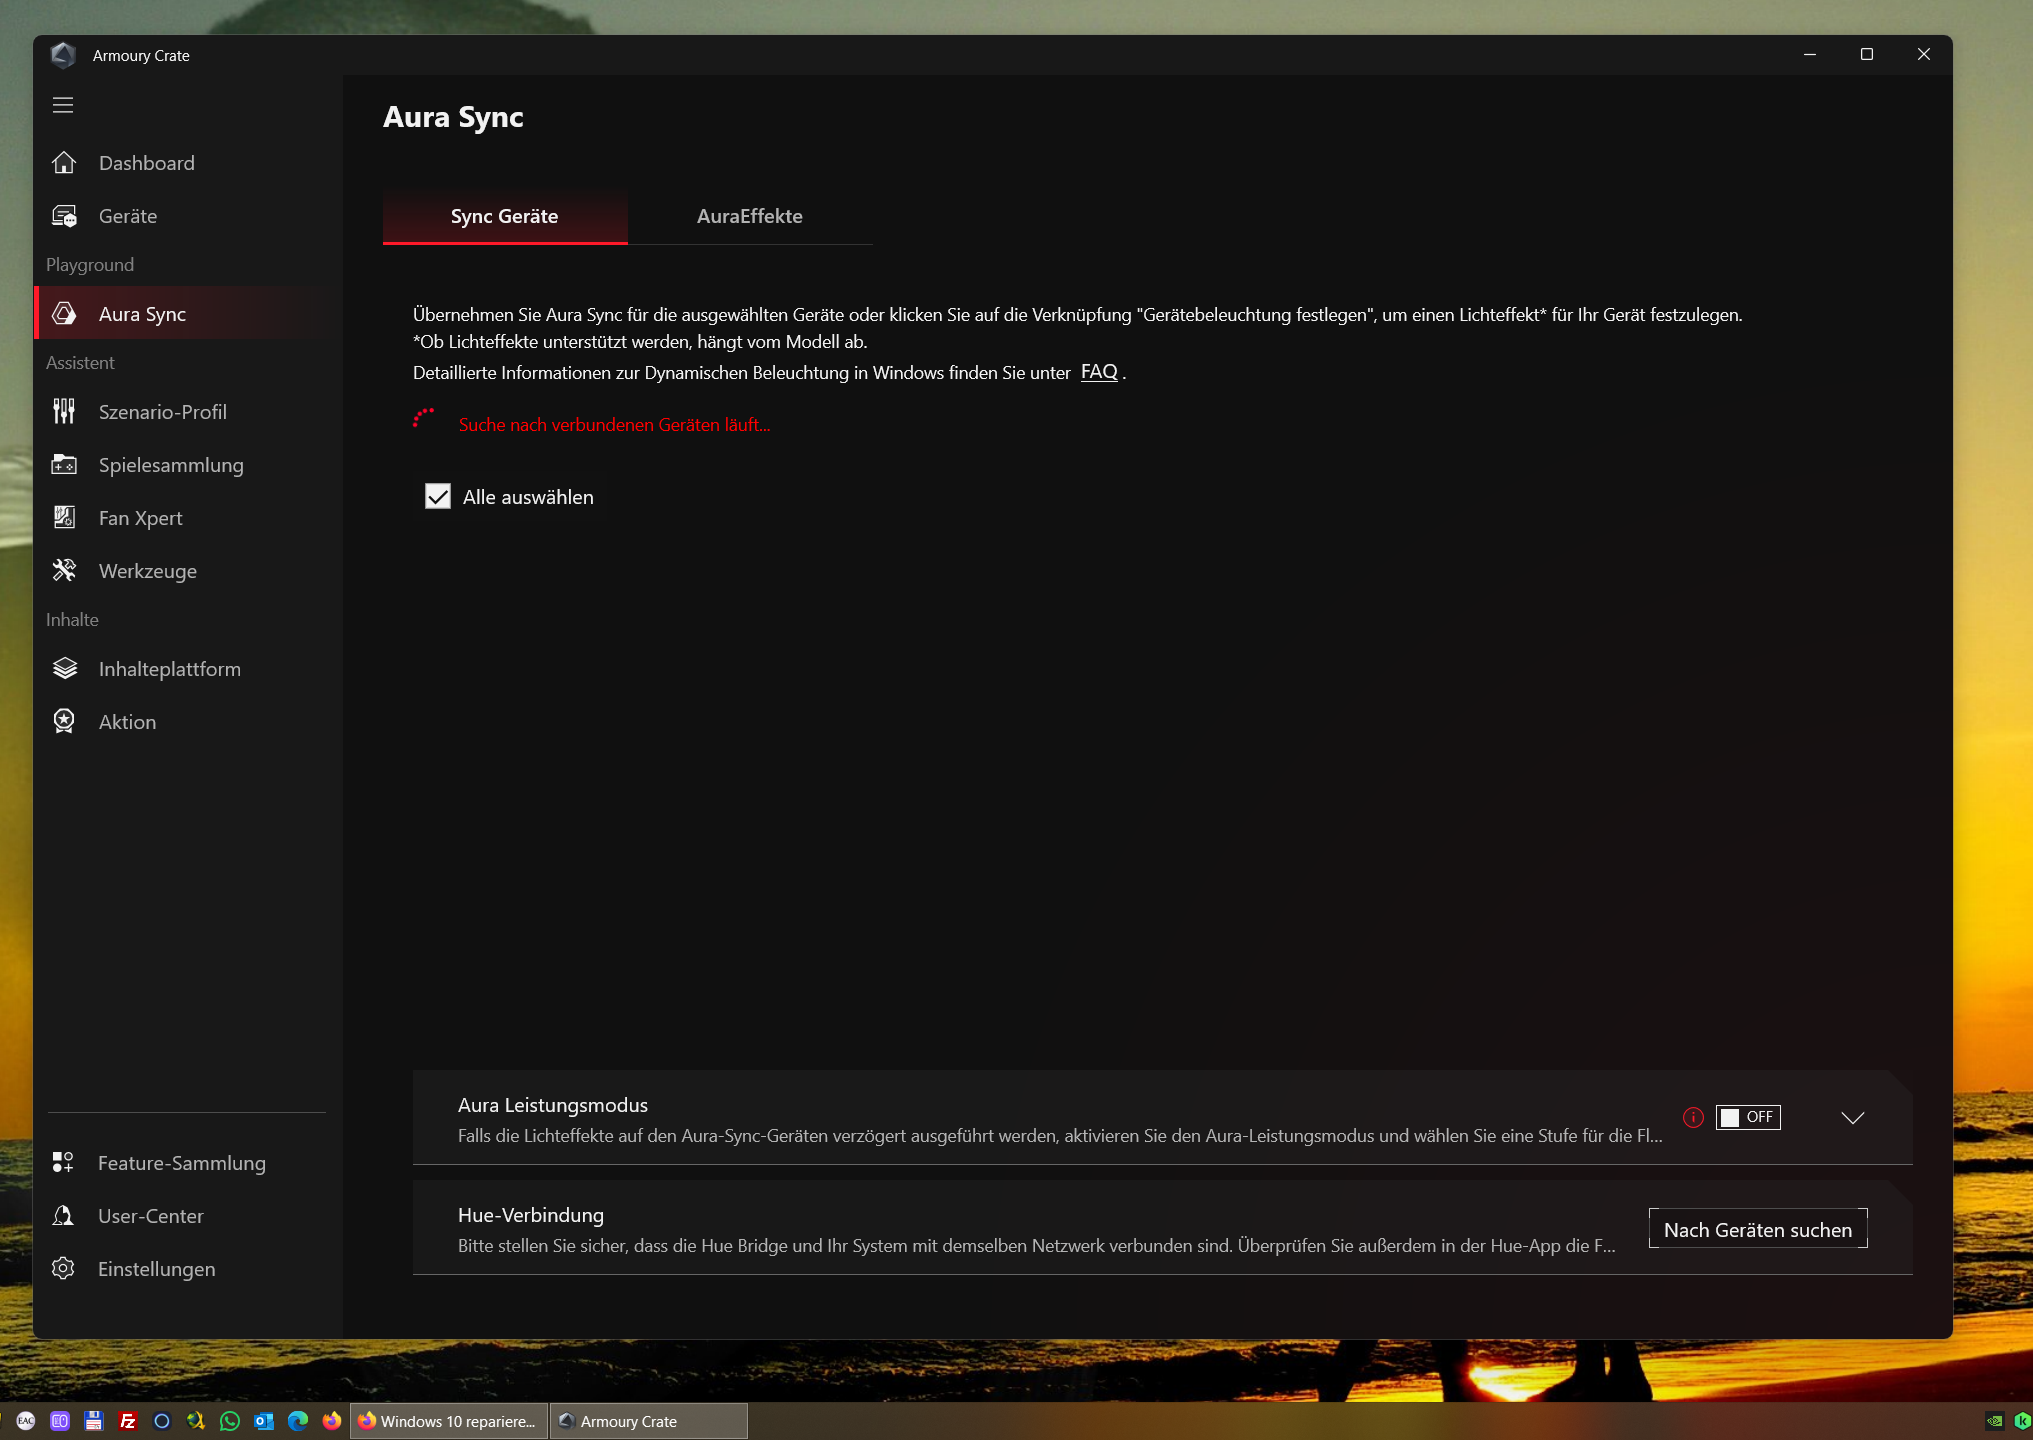Expand the Aura Leistungsmodus panel chevron

1853,1117
